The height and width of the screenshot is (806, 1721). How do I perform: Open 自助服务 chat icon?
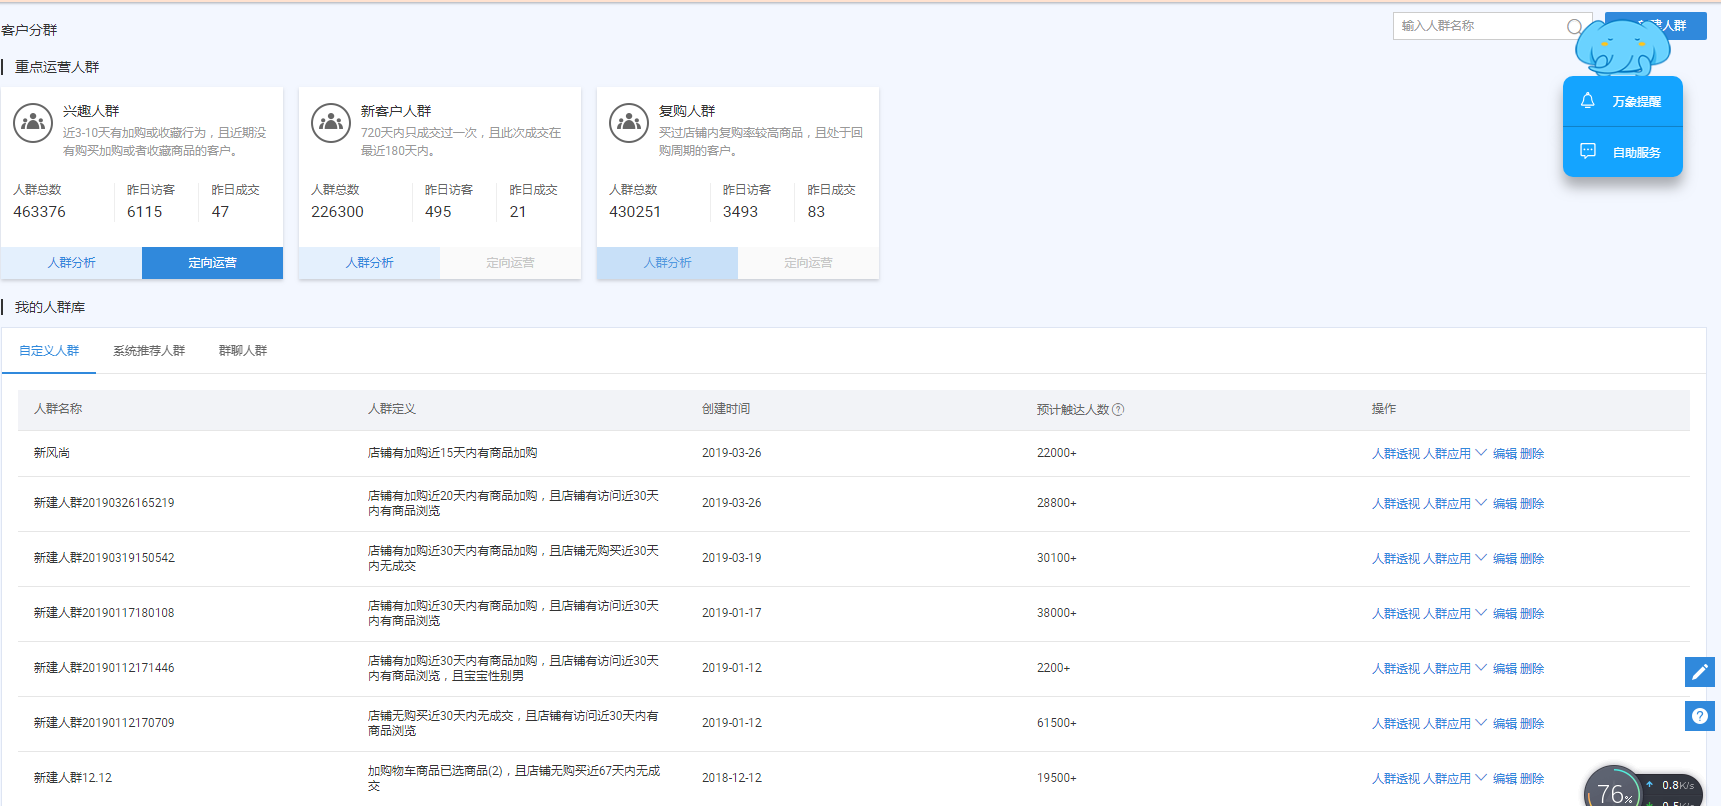coord(1588,151)
